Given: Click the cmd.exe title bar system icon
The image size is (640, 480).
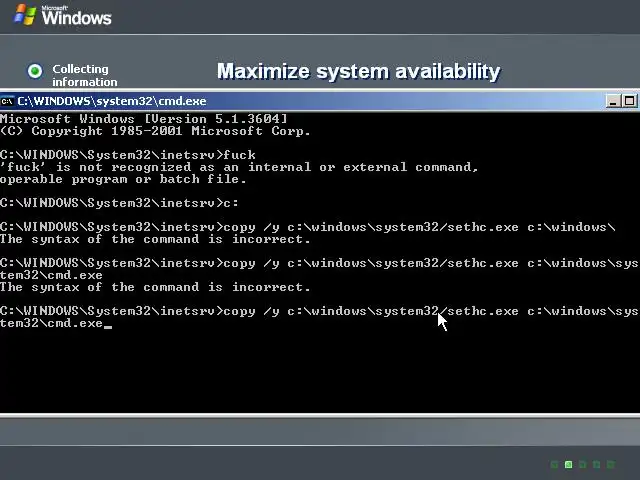Looking at the screenshot, I should point(7,101).
